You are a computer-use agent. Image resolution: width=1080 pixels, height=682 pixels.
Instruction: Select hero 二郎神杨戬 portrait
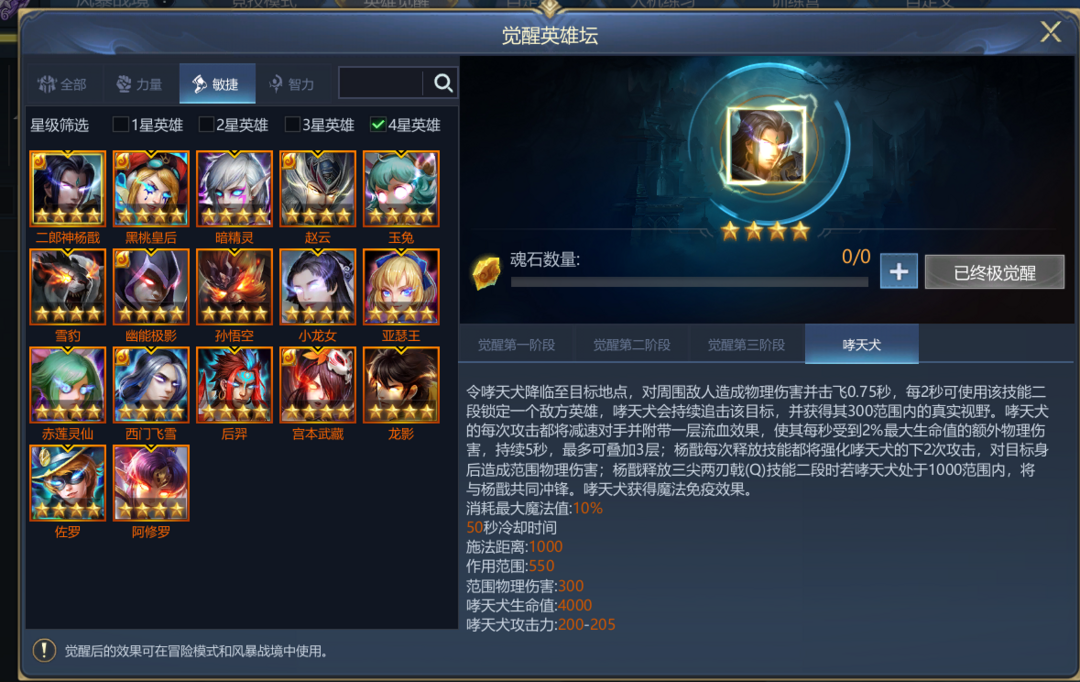point(68,189)
